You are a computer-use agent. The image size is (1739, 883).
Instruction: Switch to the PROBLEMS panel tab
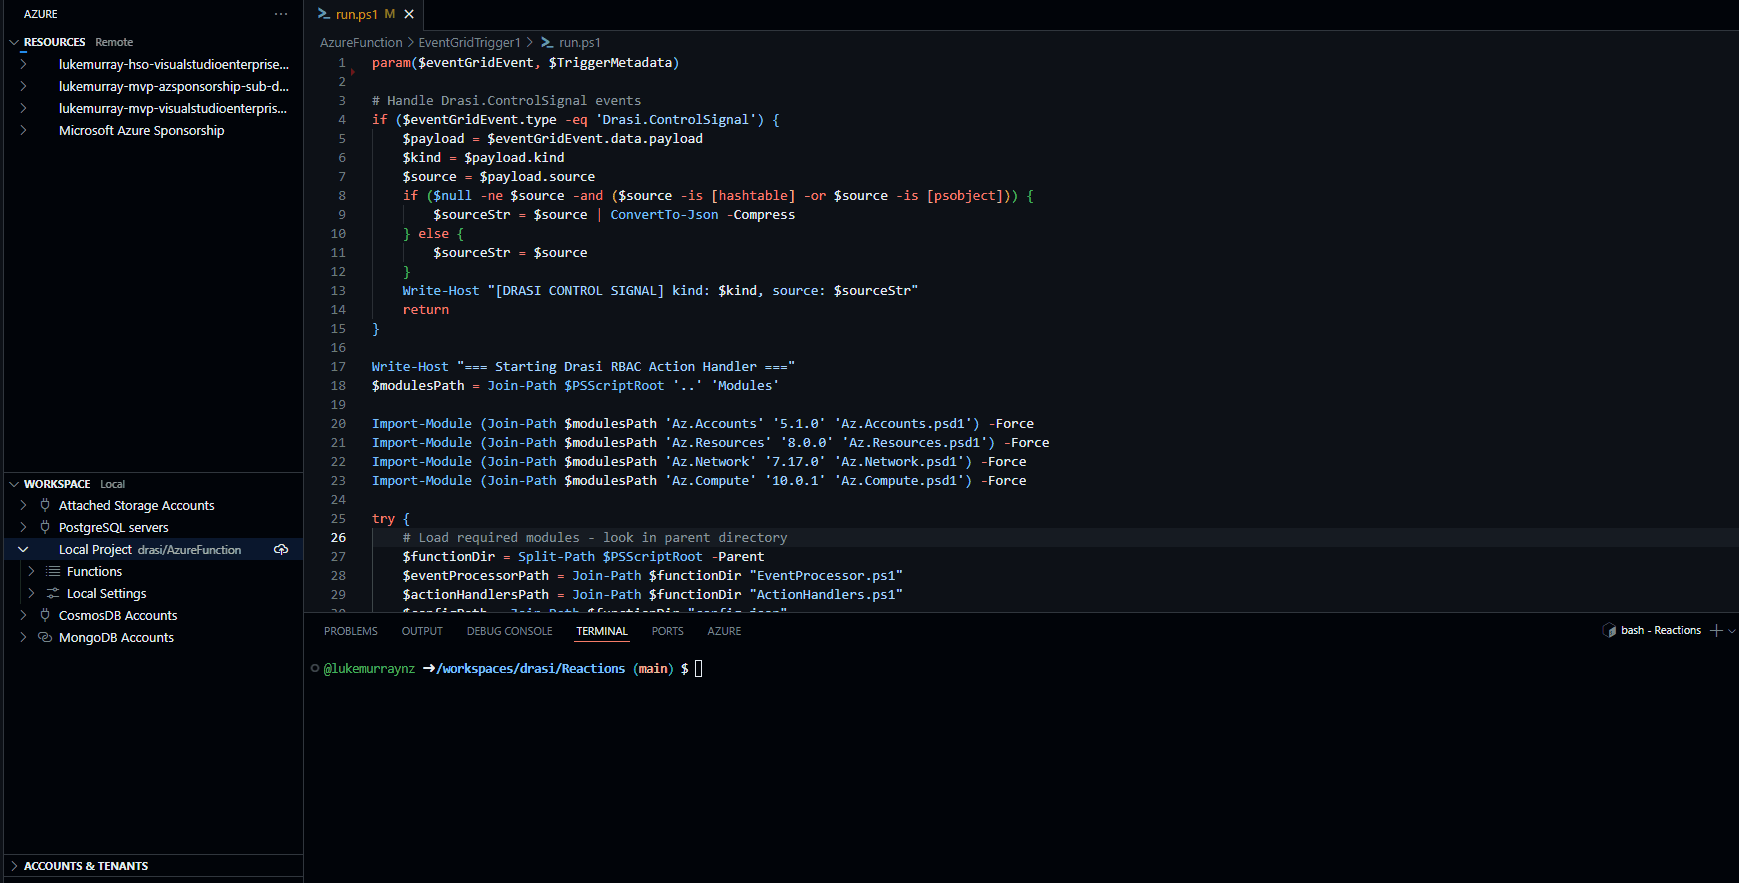click(x=351, y=631)
